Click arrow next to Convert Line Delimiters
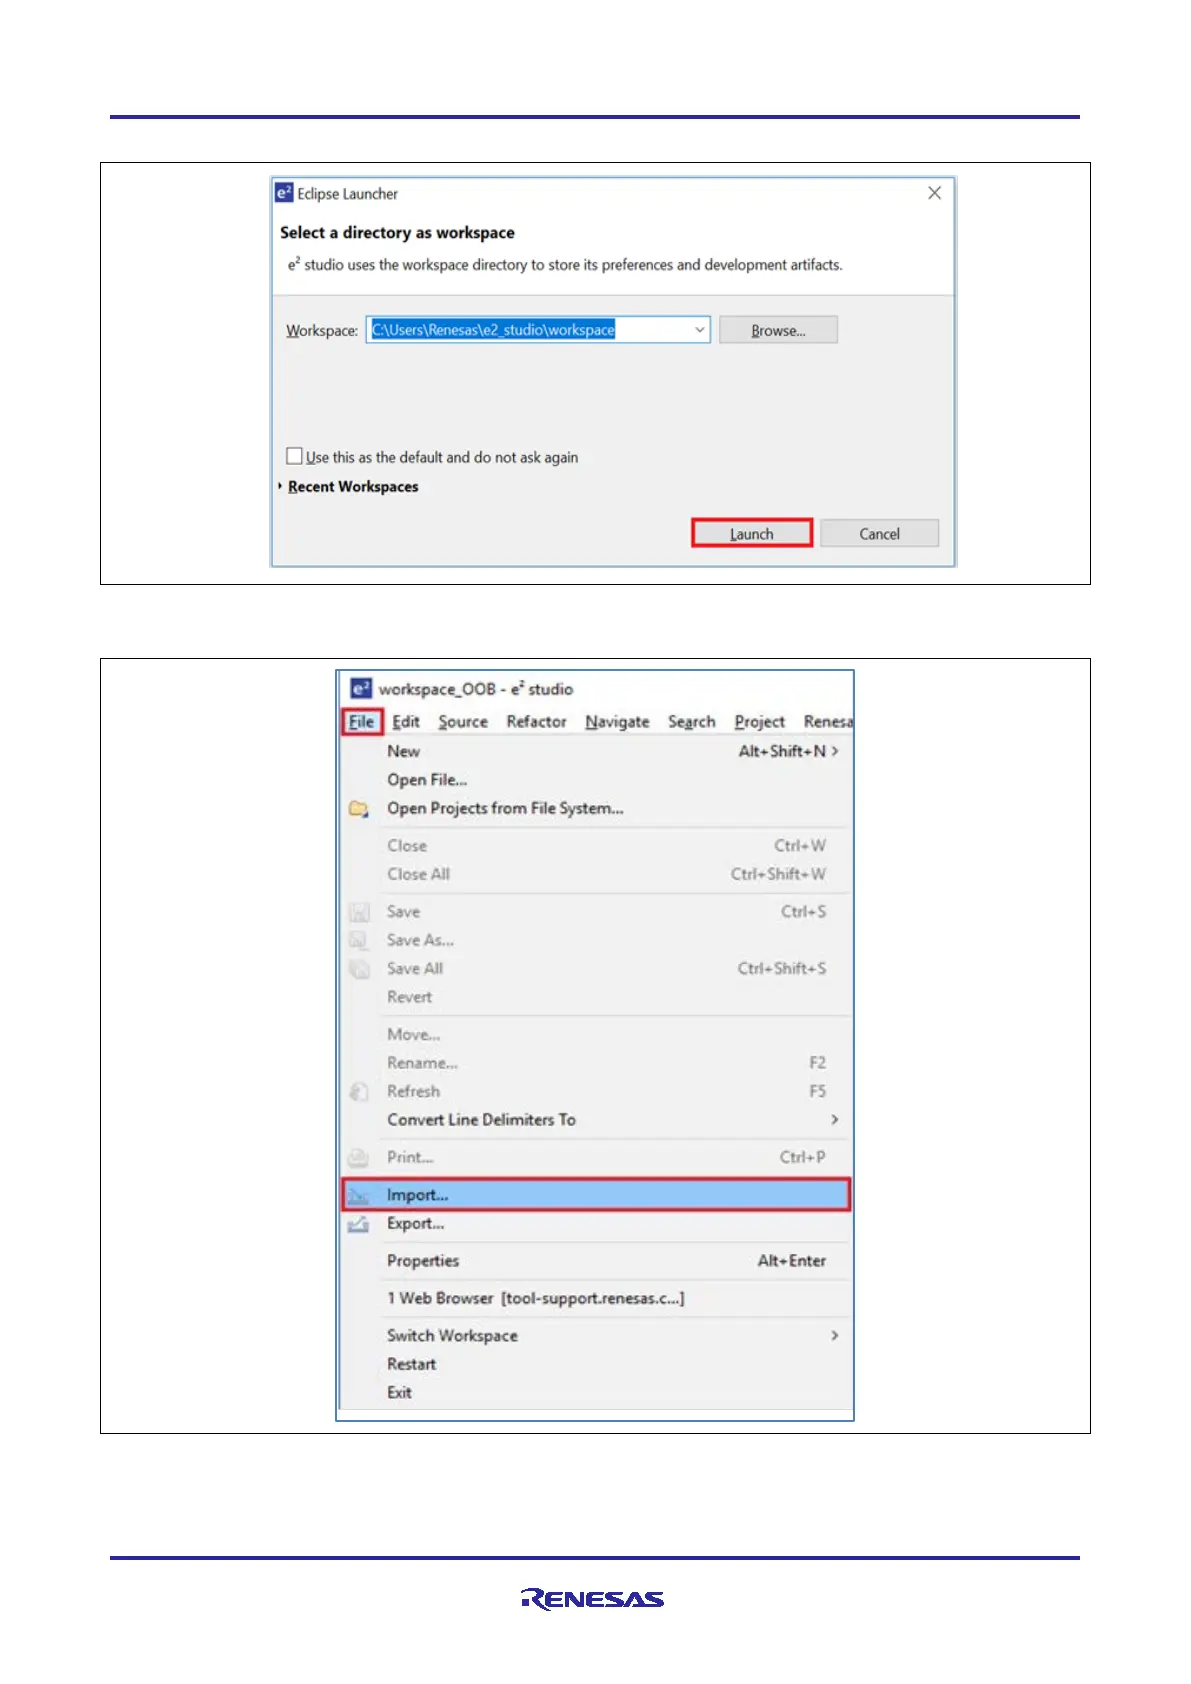The image size is (1191, 1684). pos(835,1120)
